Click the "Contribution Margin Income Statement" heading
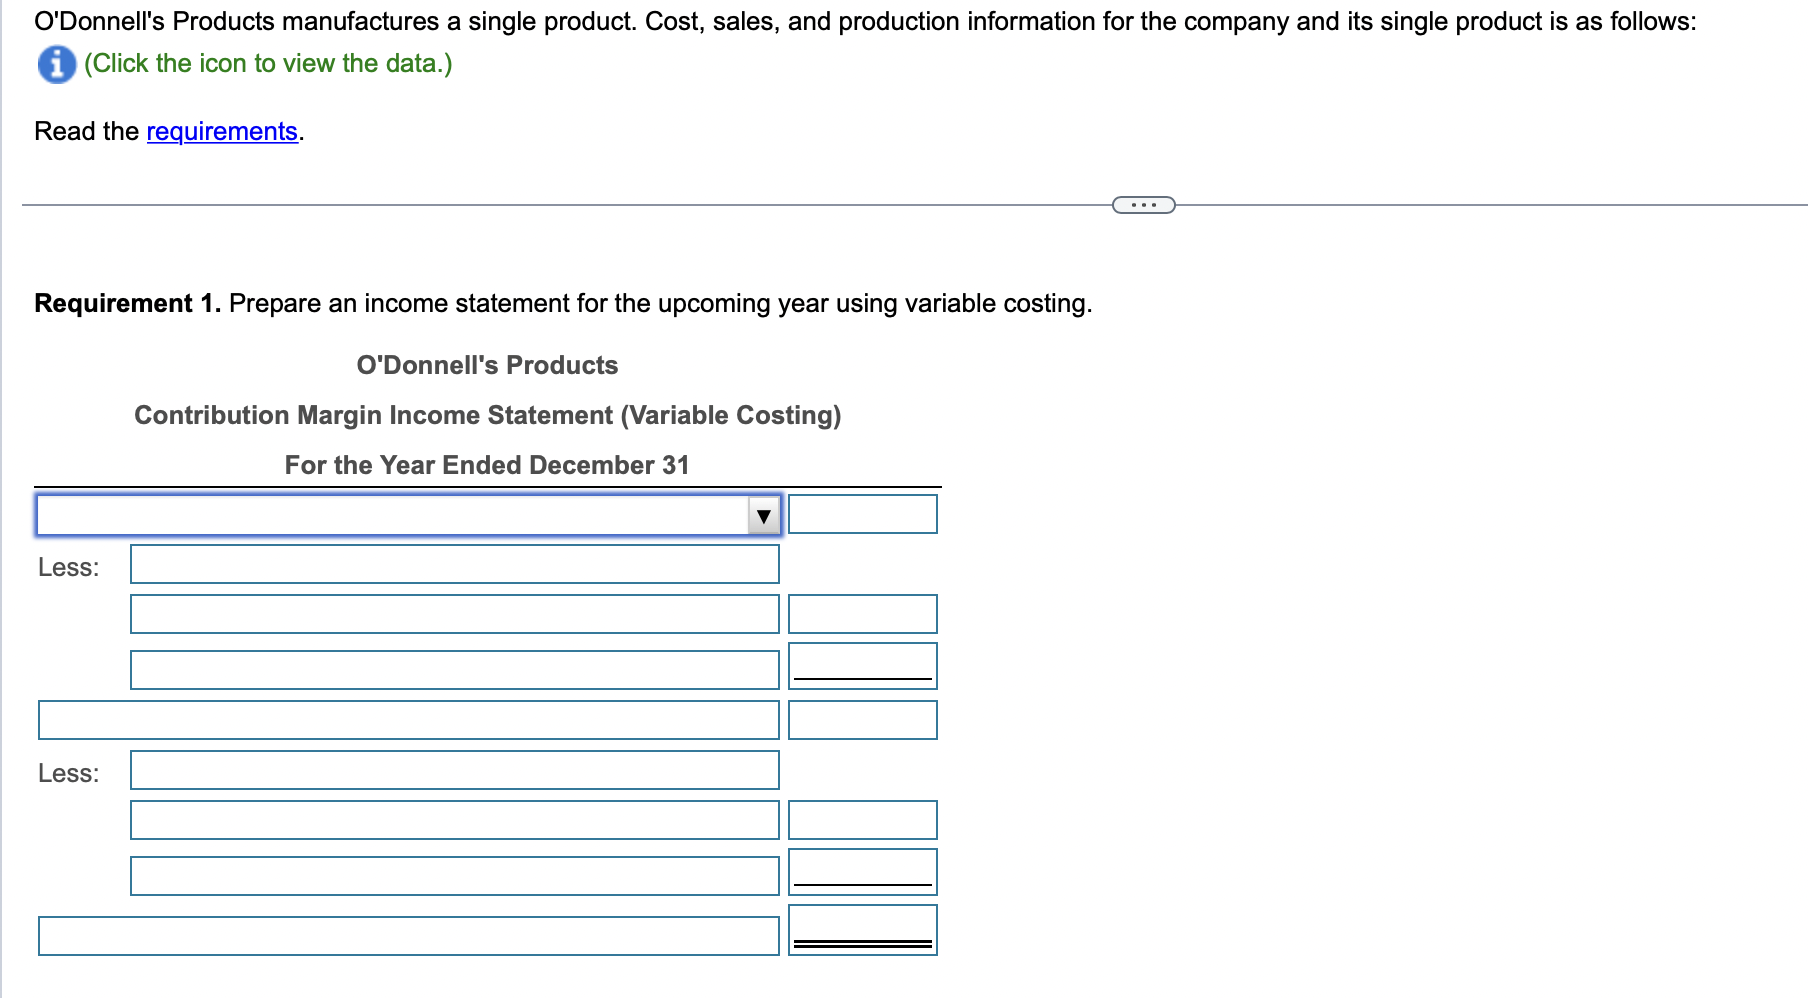The image size is (1808, 998). point(488,415)
